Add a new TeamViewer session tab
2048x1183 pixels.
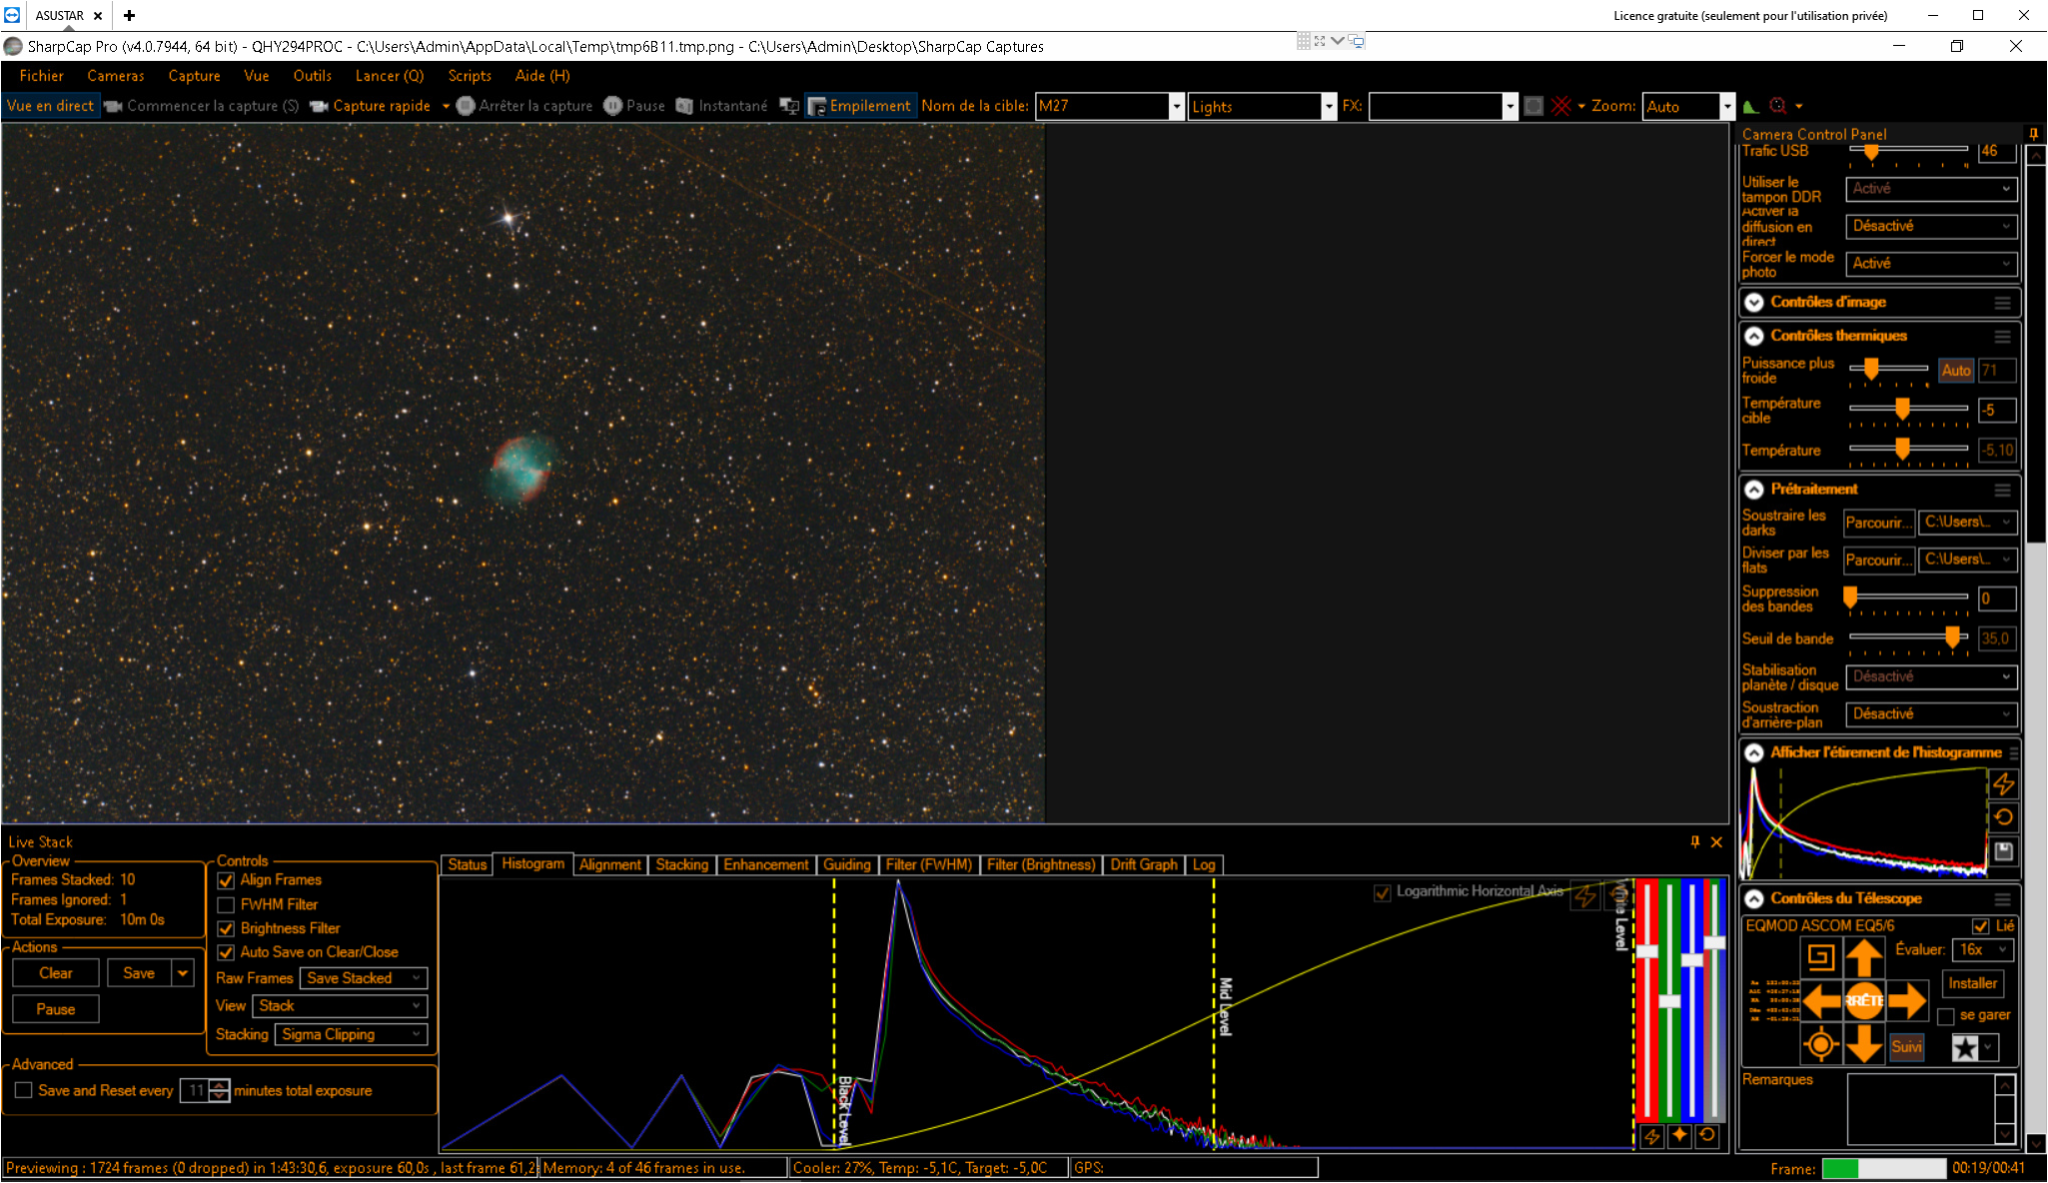pos(129,15)
